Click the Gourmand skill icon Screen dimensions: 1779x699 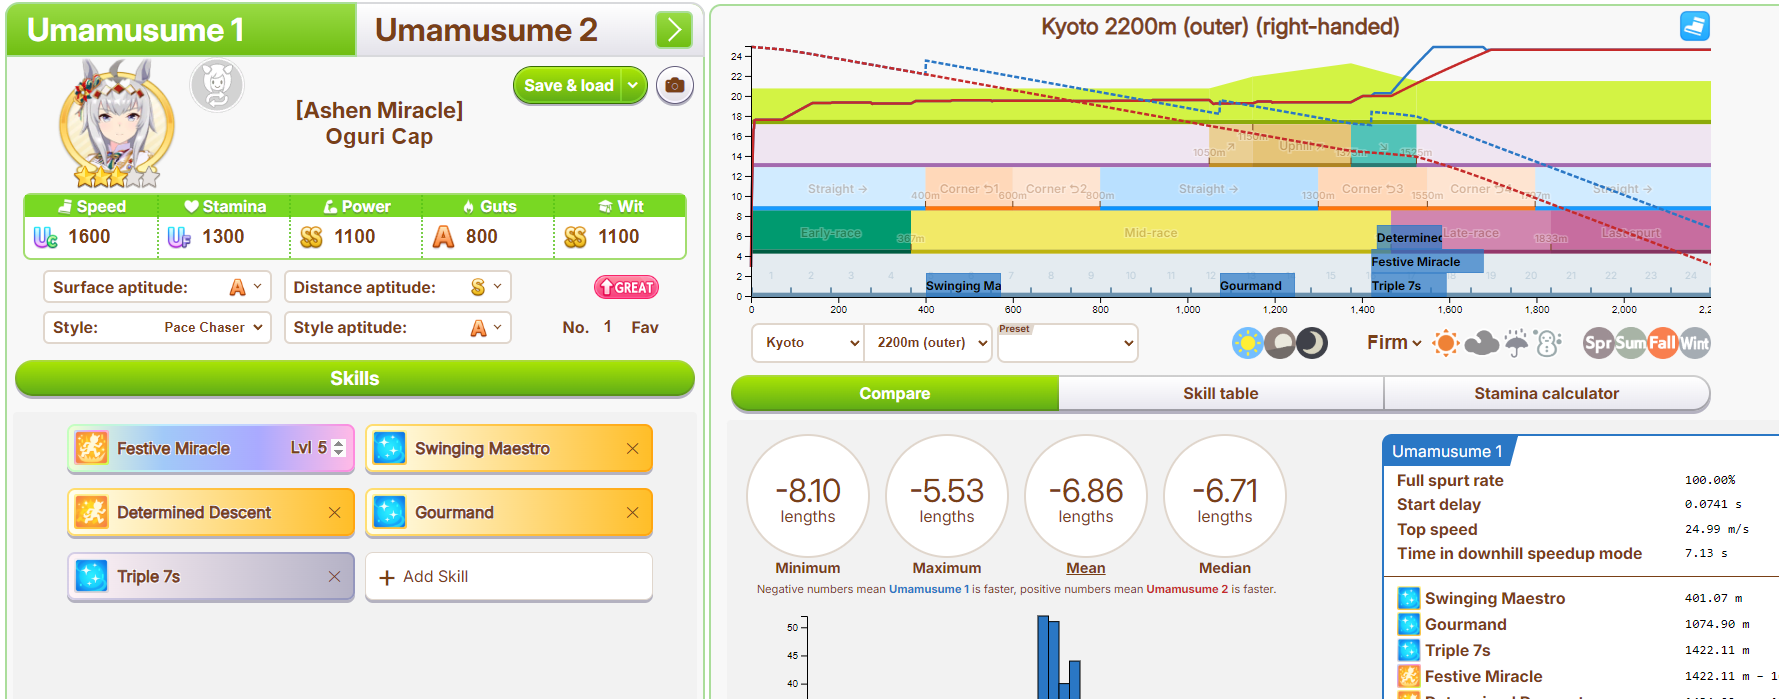tap(389, 512)
